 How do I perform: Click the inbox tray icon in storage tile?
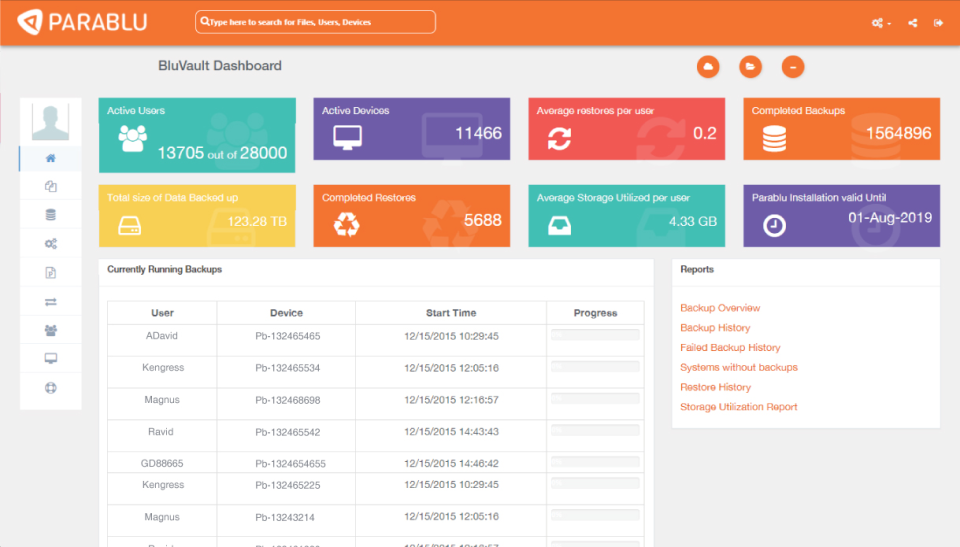[559, 226]
